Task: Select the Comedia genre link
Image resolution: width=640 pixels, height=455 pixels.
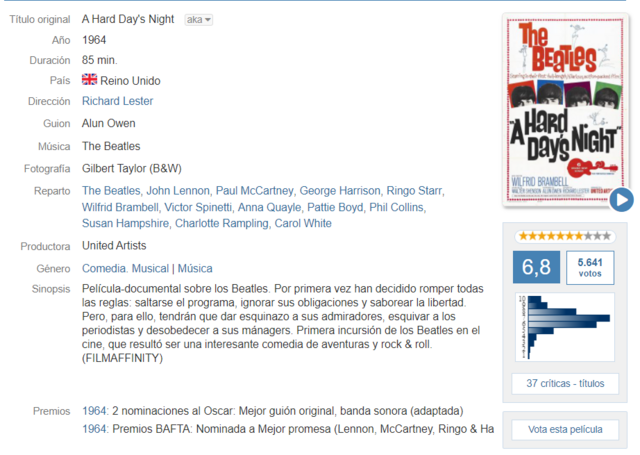Action: [104, 269]
